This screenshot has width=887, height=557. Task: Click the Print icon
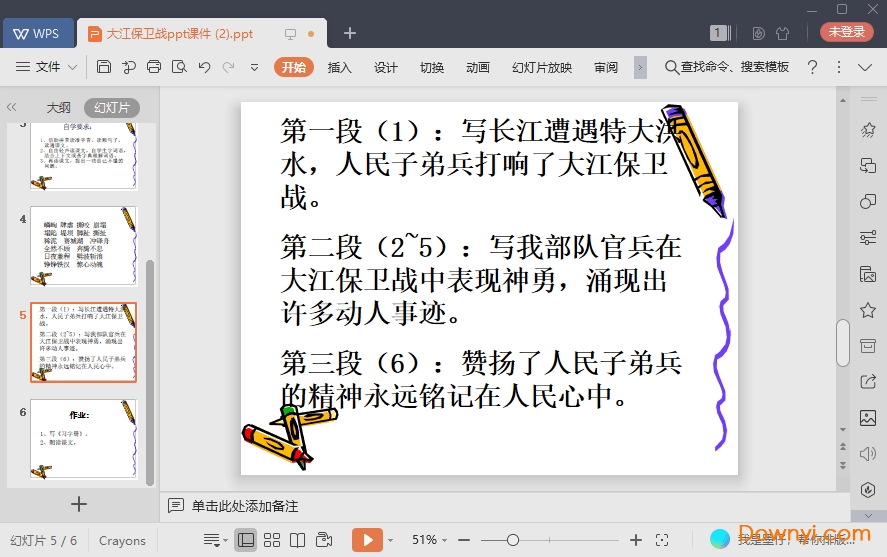click(x=154, y=67)
